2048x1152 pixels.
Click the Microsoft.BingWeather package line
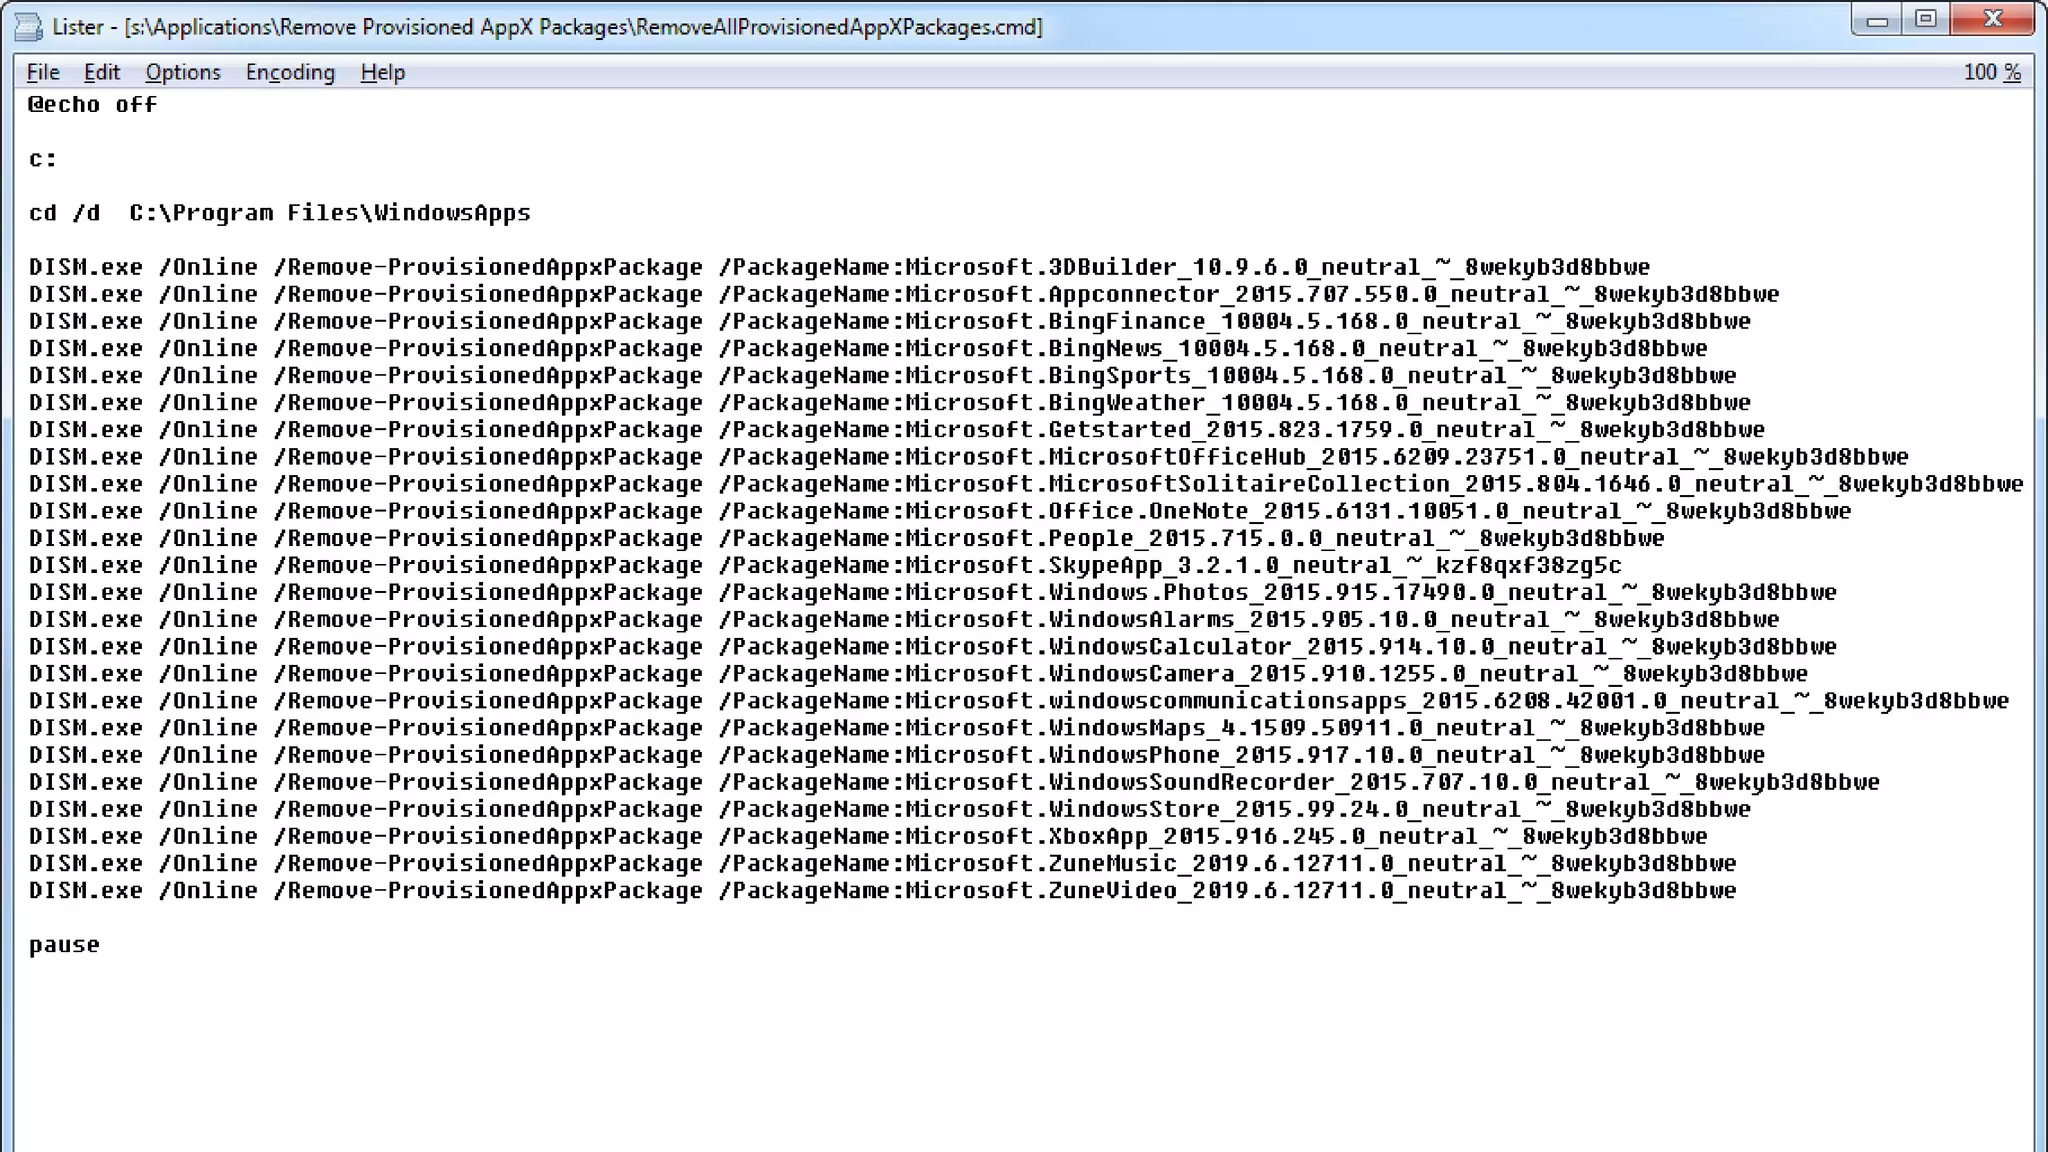(x=890, y=402)
